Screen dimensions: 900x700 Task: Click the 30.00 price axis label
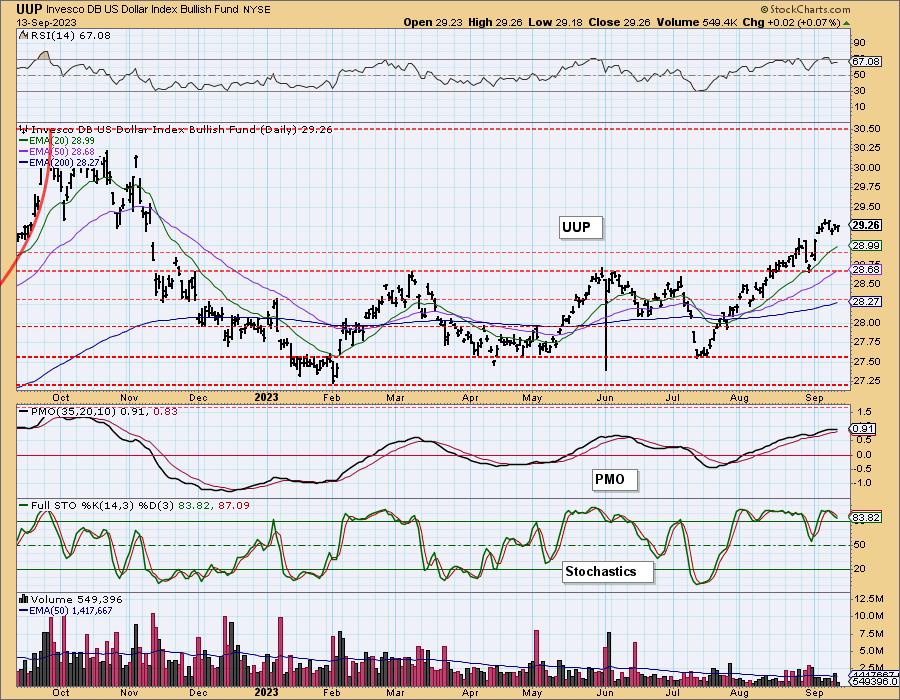point(867,168)
